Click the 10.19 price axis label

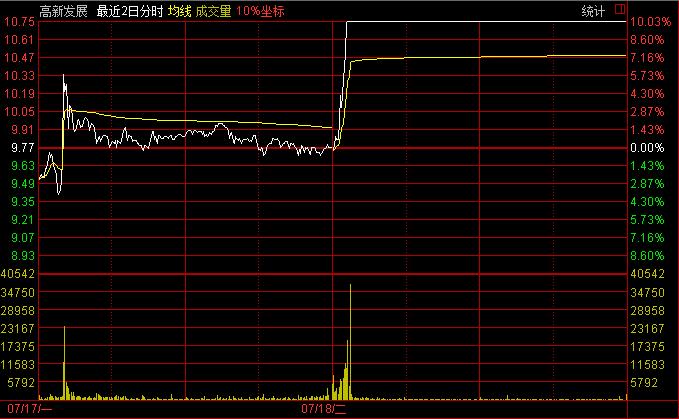(x=19, y=93)
